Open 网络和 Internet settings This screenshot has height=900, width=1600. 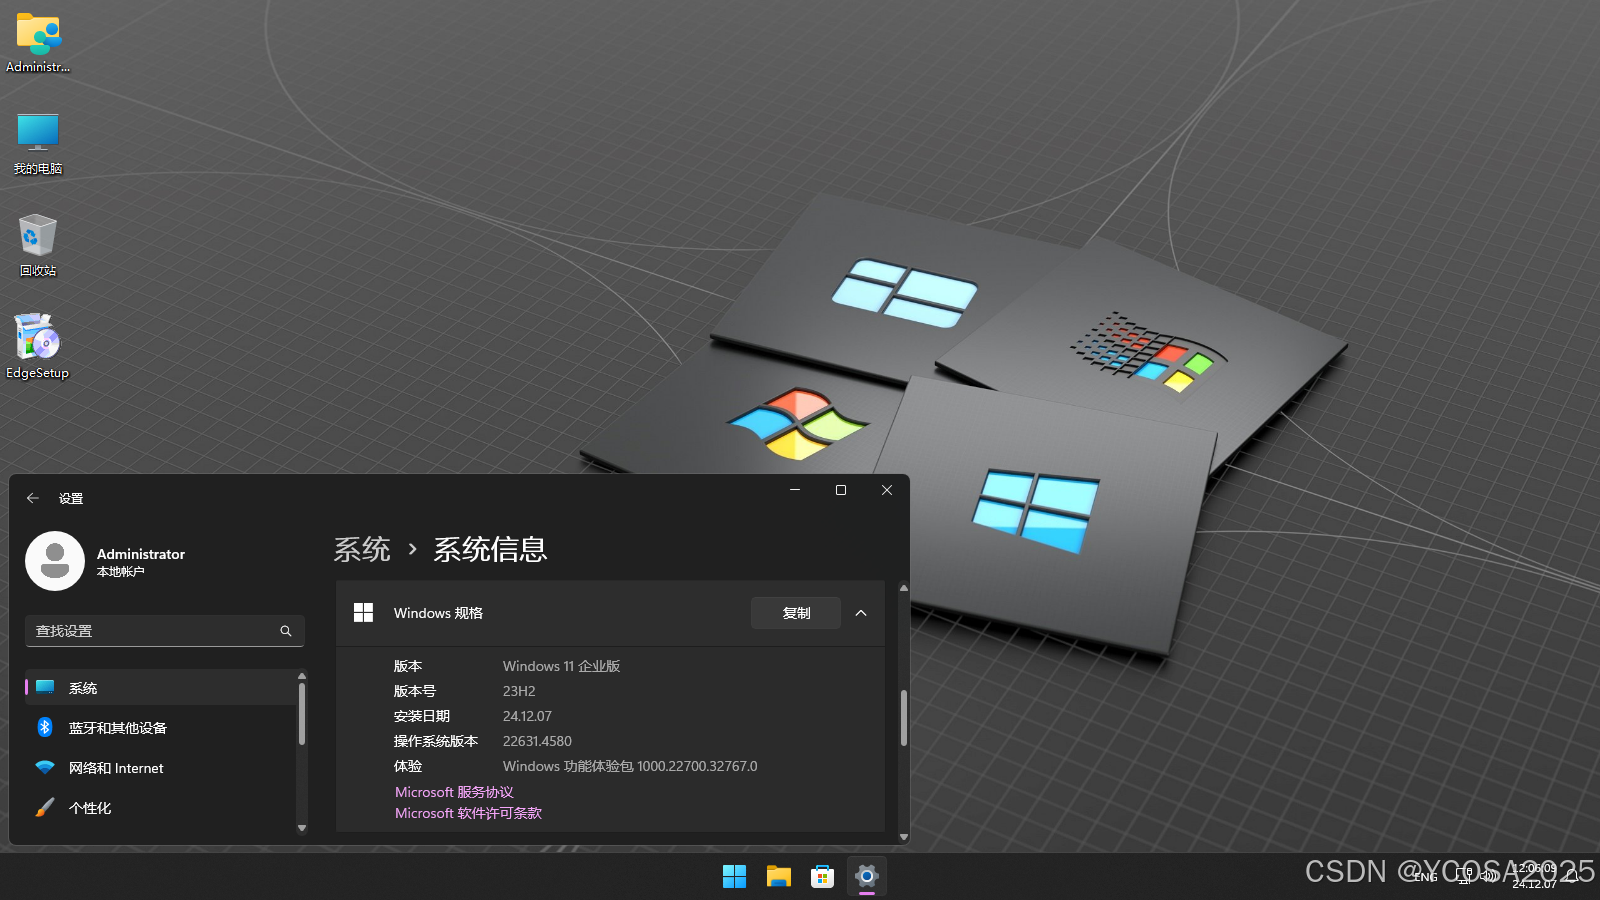pyautogui.click(x=160, y=768)
